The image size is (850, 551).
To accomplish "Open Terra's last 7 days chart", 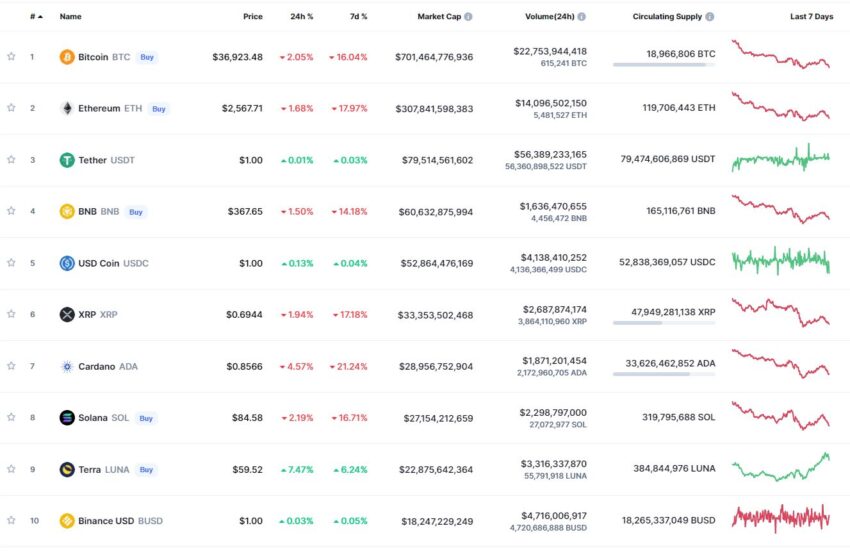I will (x=781, y=467).
